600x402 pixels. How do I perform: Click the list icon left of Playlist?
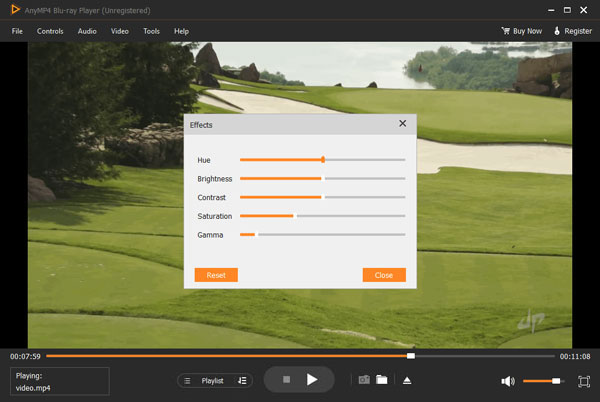point(189,381)
